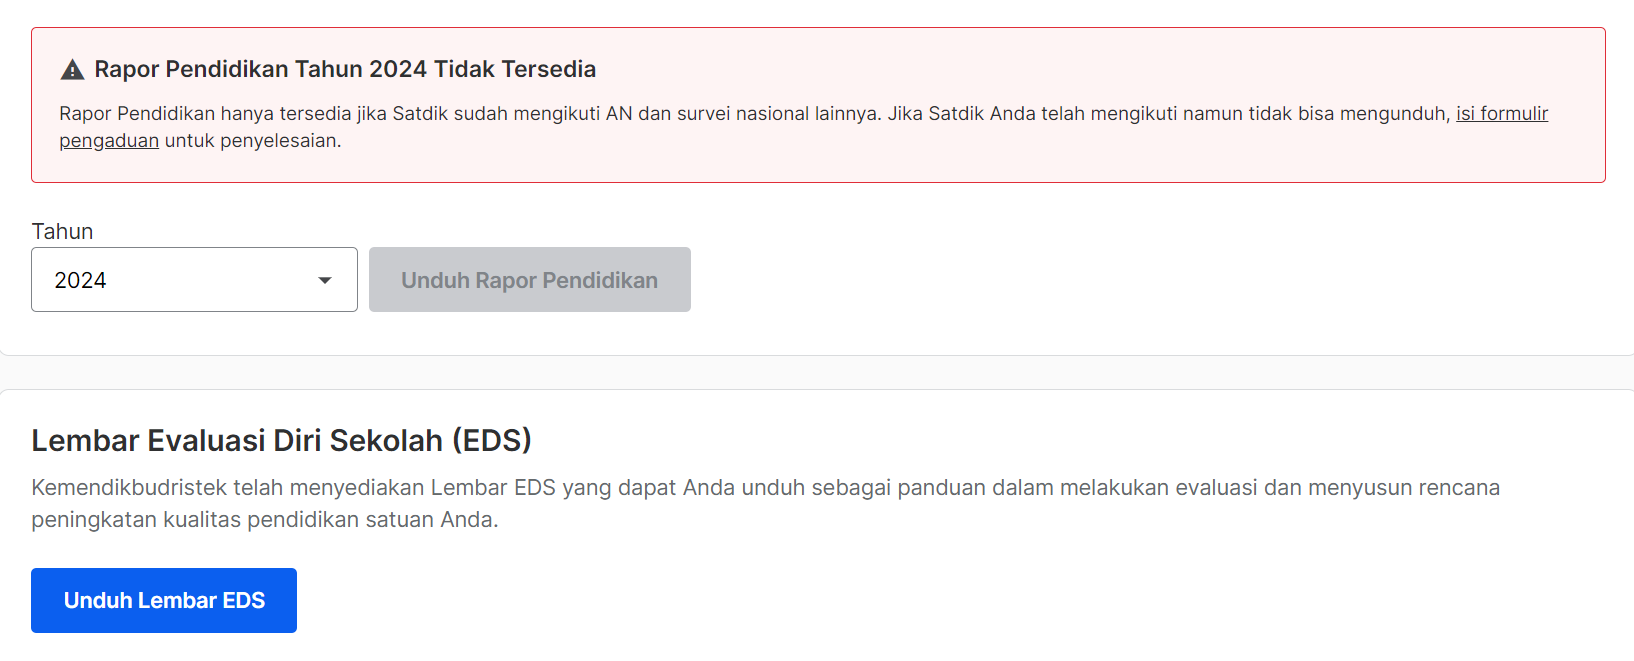Download the EDS sheet via Unduh Lembar EDS
Screen dimensions: 1634x661
[x=164, y=600]
